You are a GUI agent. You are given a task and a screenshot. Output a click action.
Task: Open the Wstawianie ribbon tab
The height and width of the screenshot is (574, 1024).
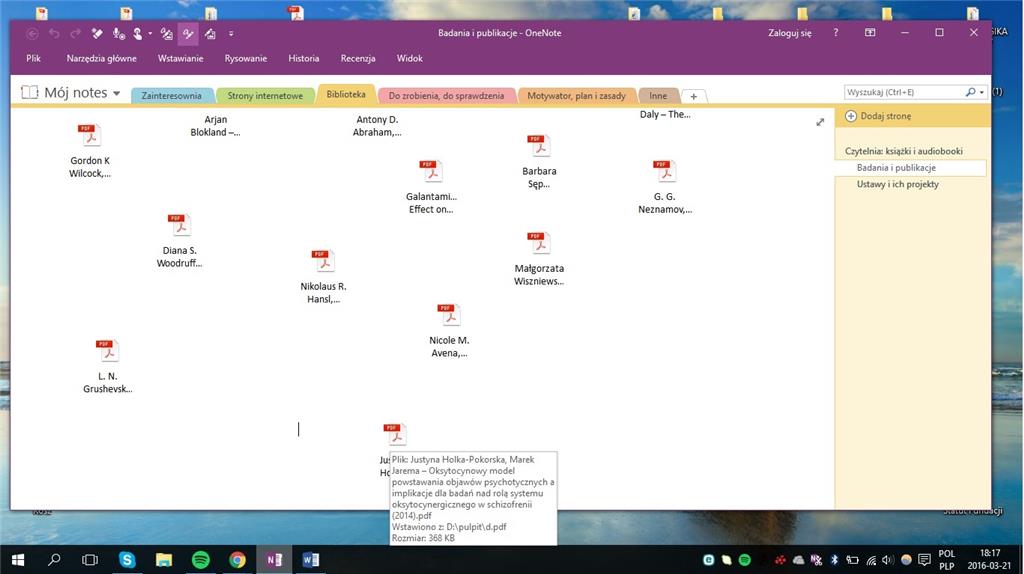click(180, 58)
